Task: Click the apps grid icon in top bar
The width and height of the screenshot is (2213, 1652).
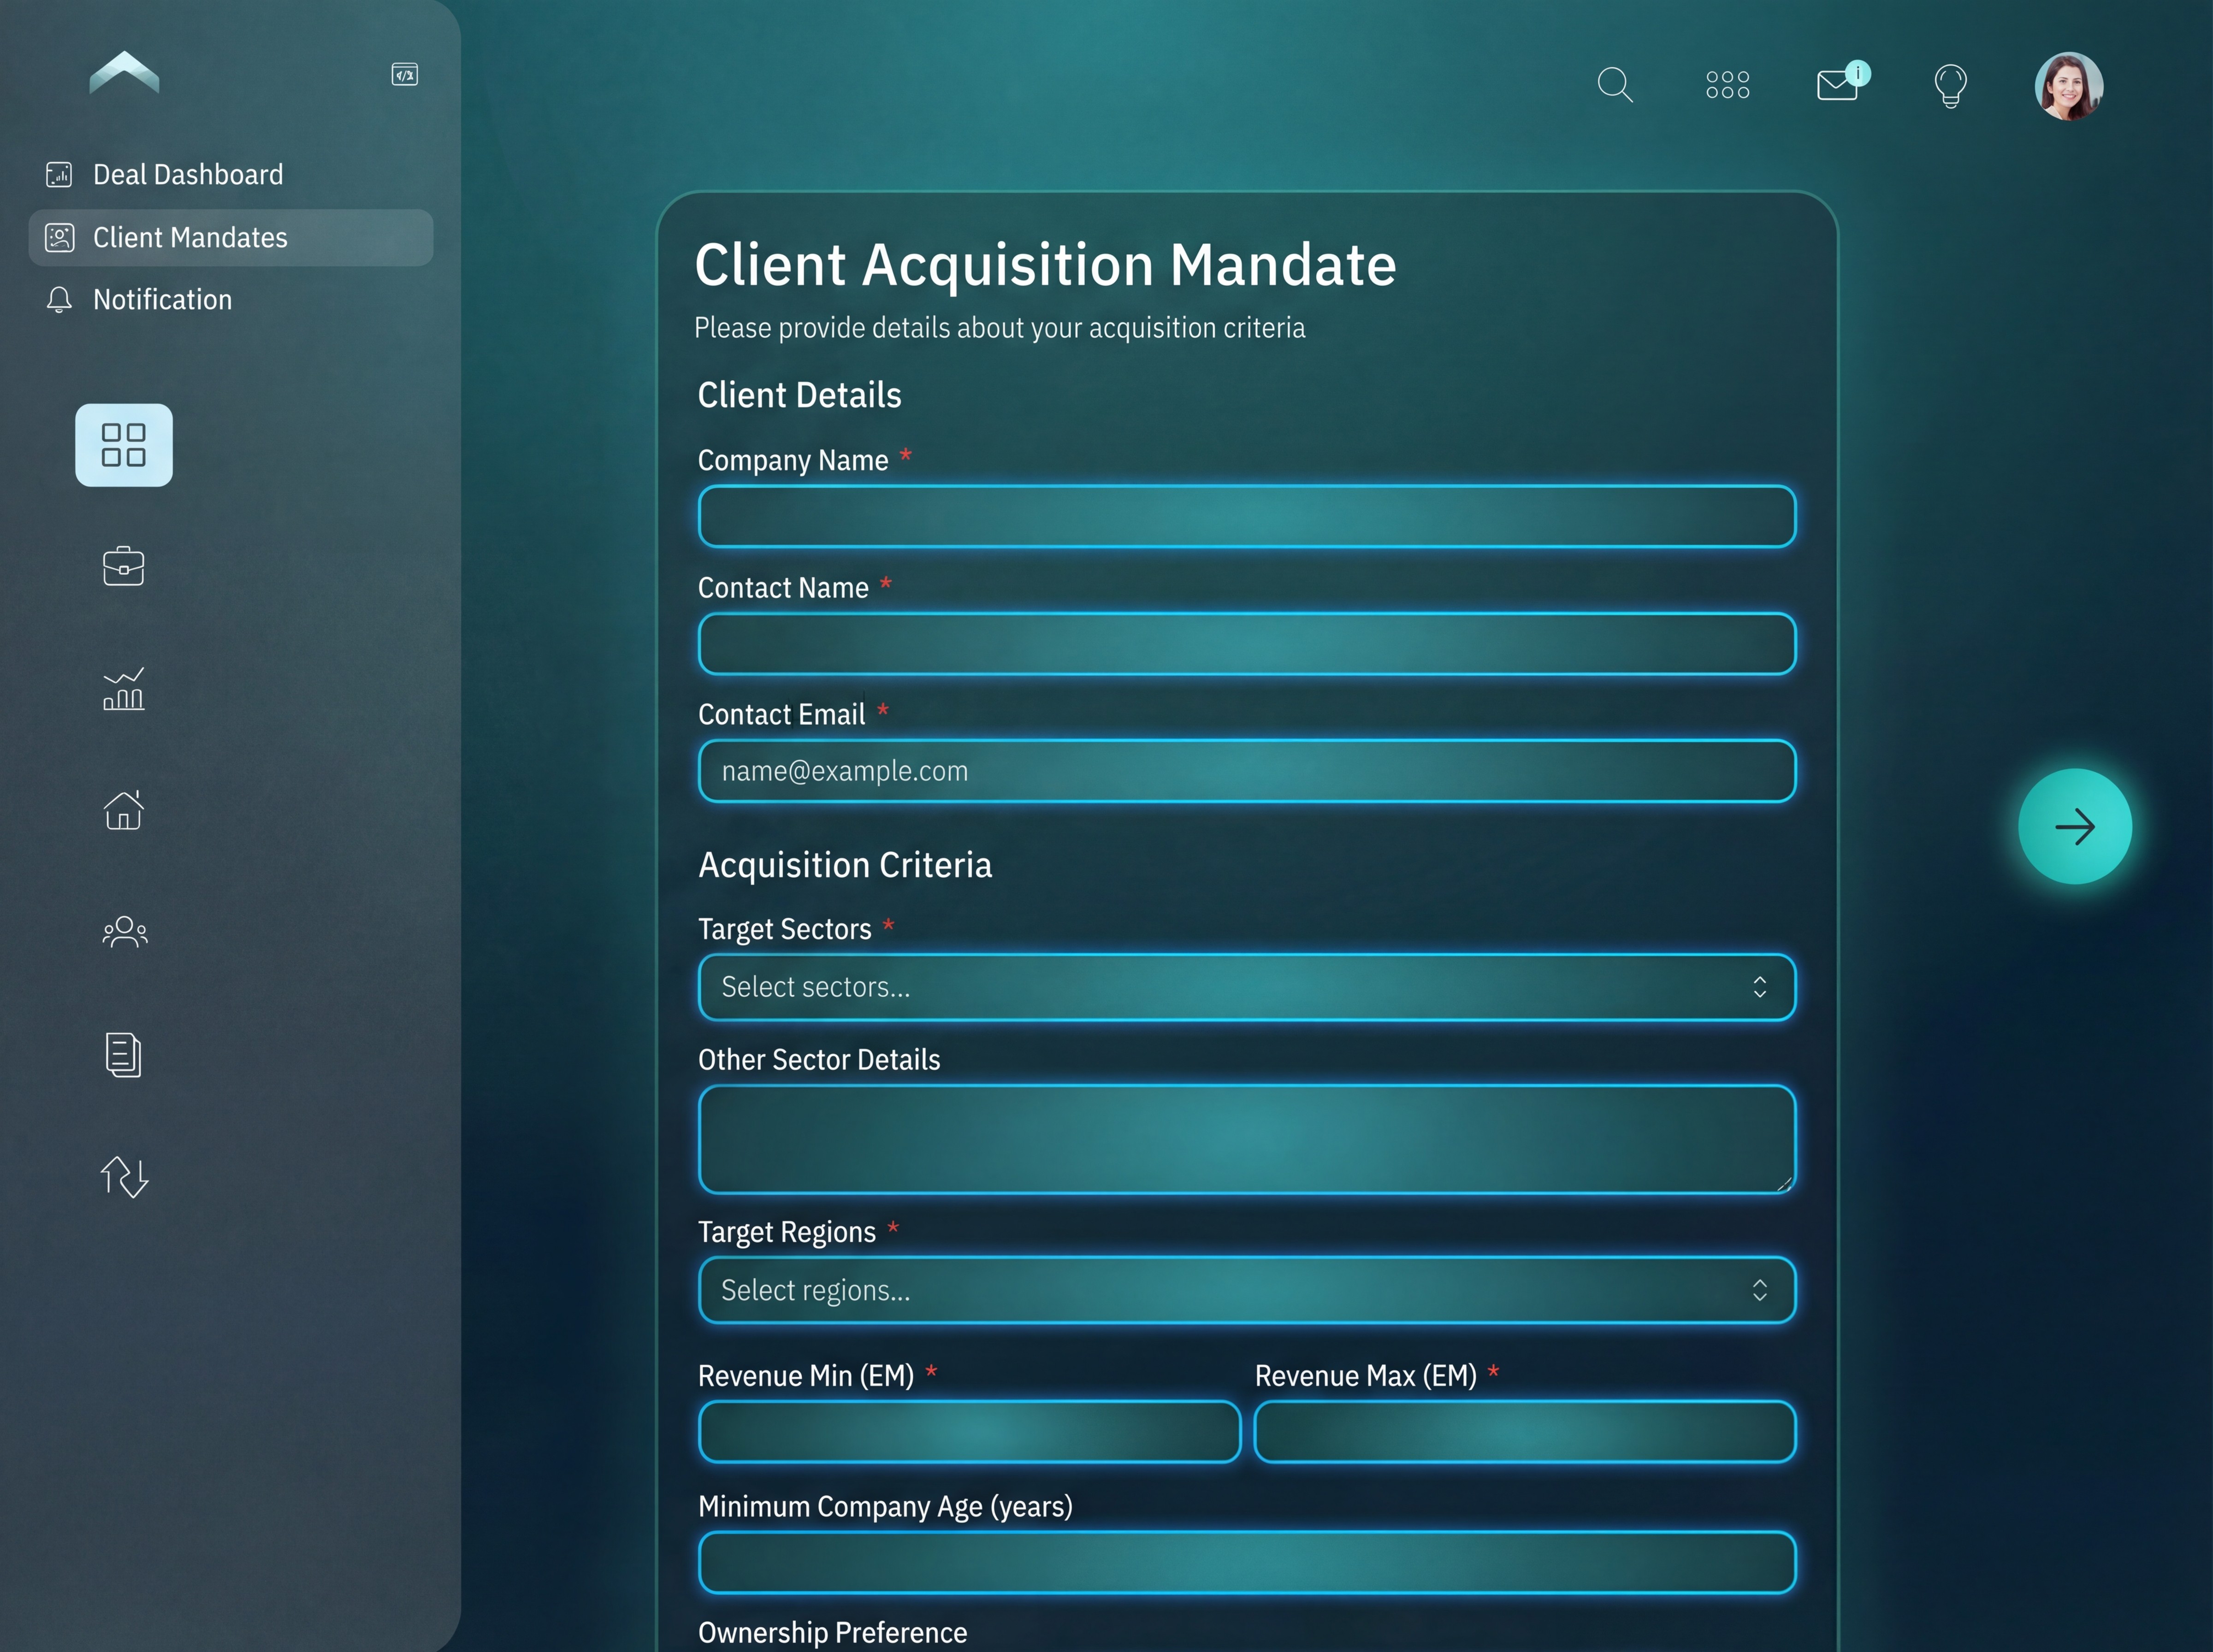Action: [x=1727, y=84]
